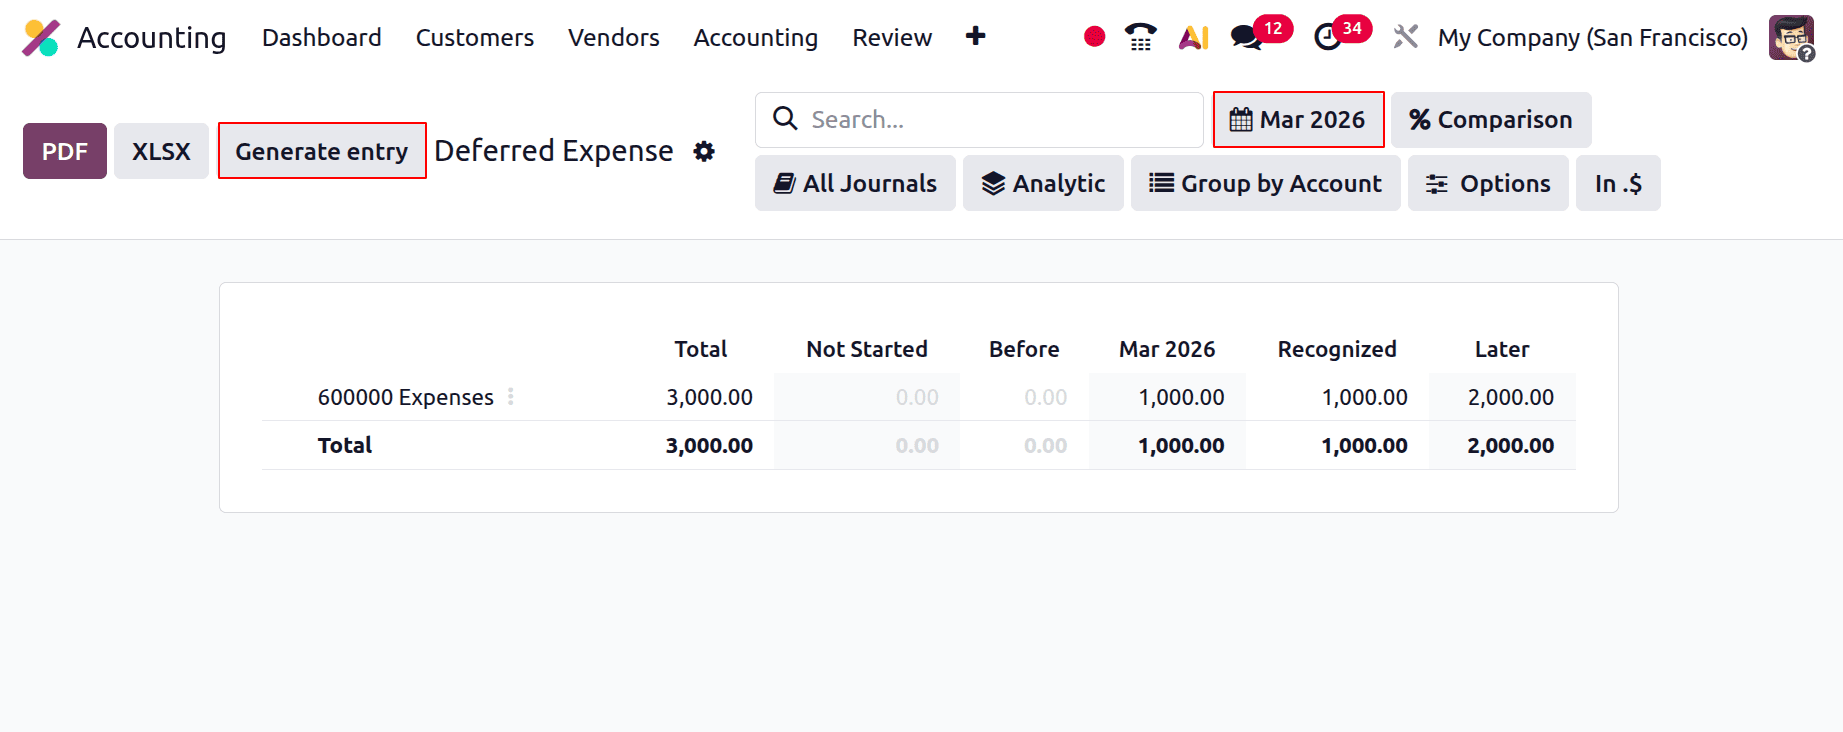Image resolution: width=1843 pixels, height=732 pixels.
Task: Open the Dashboard menu
Action: coord(322,38)
